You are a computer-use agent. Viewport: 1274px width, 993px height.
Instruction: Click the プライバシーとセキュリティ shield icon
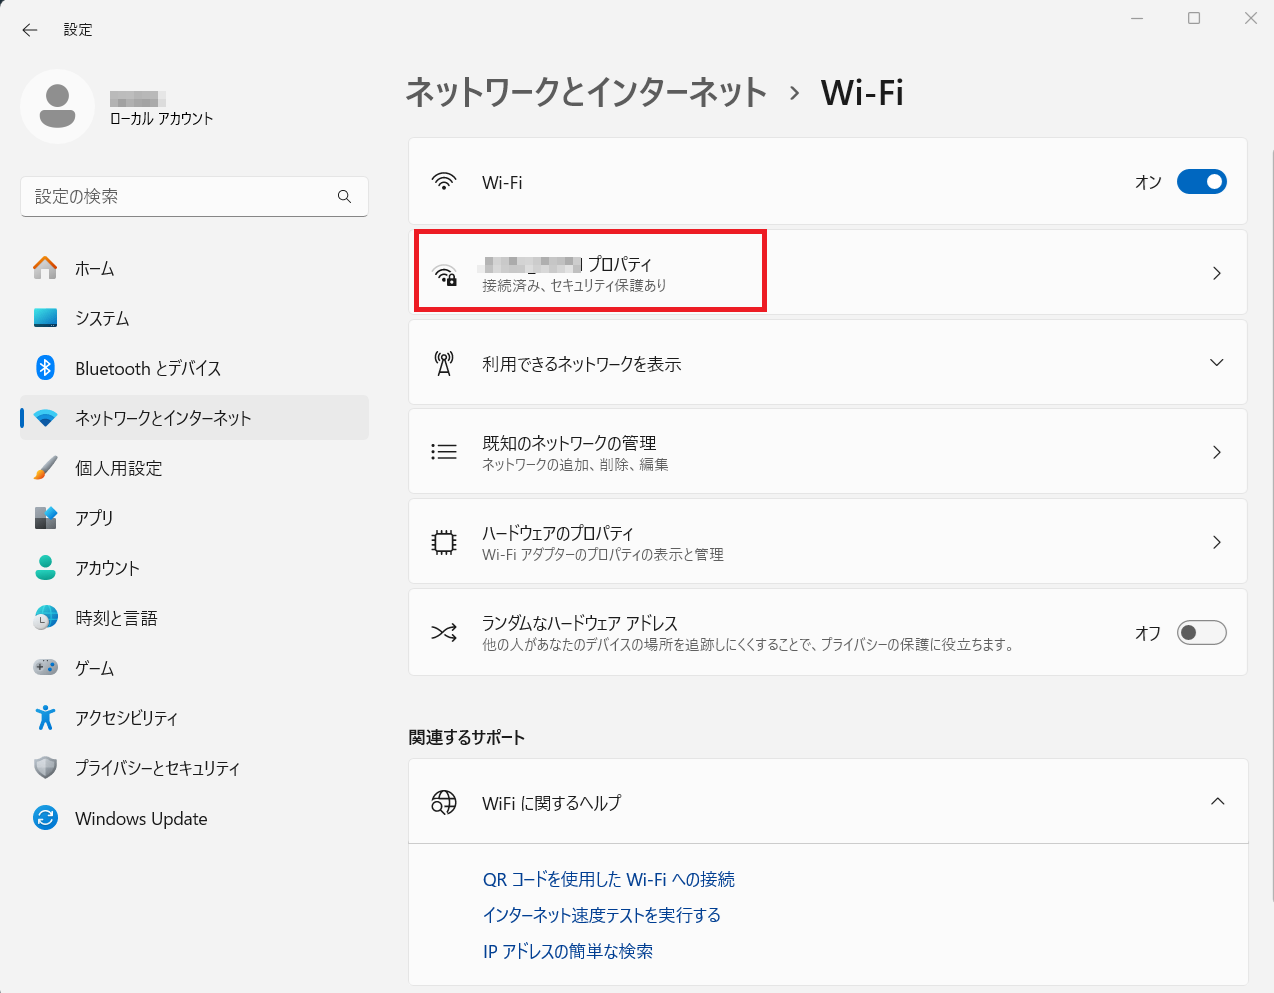pos(45,768)
